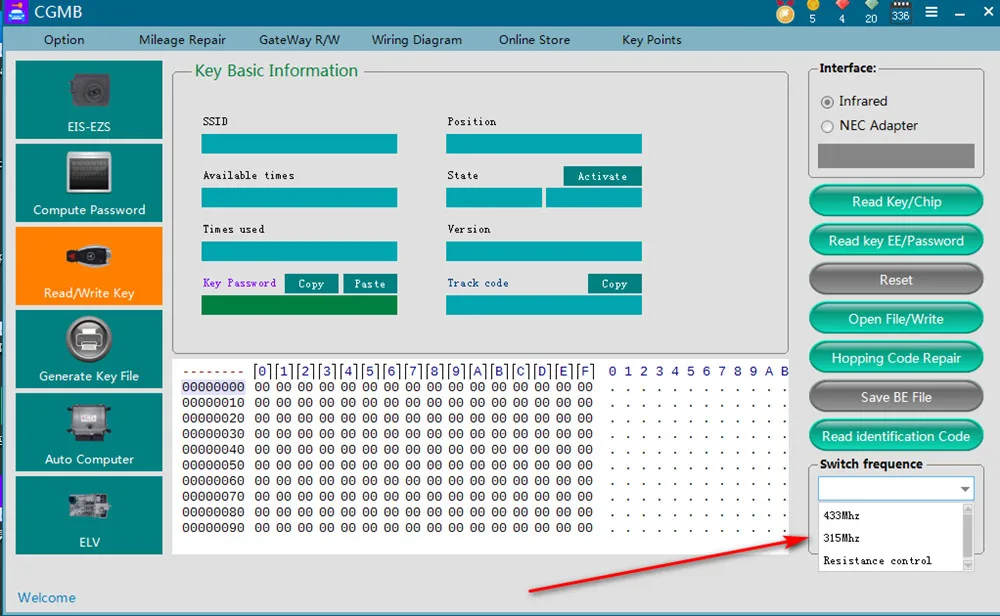Click the gold medal coin icon
1000x616 pixels.
[785, 13]
